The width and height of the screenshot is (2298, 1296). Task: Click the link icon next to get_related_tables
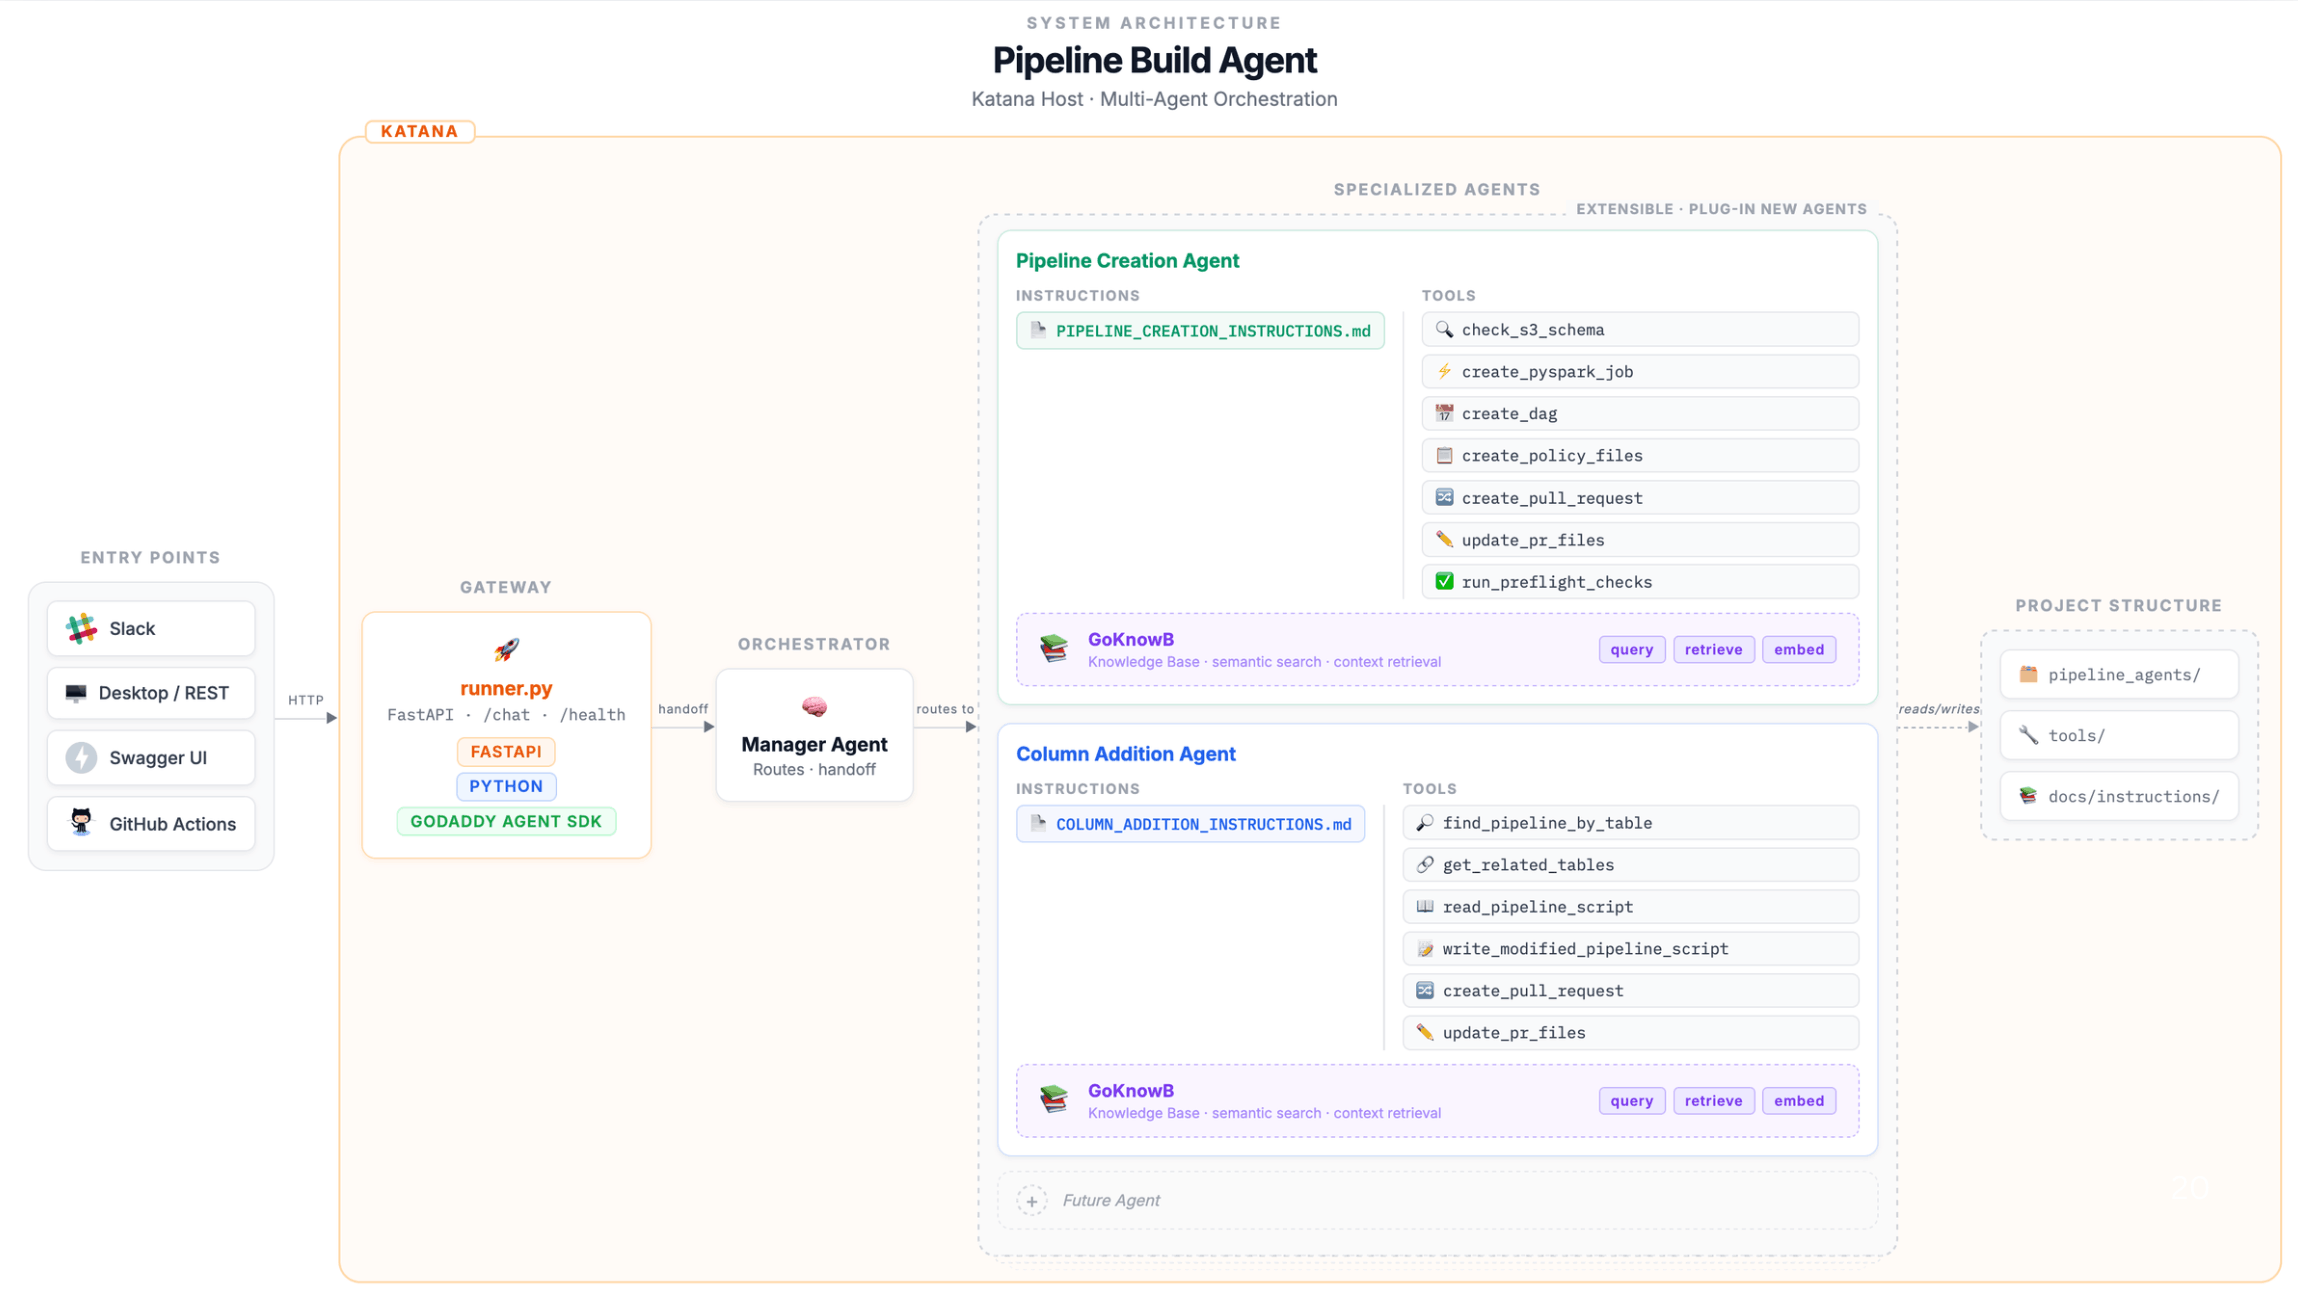[x=1425, y=864]
